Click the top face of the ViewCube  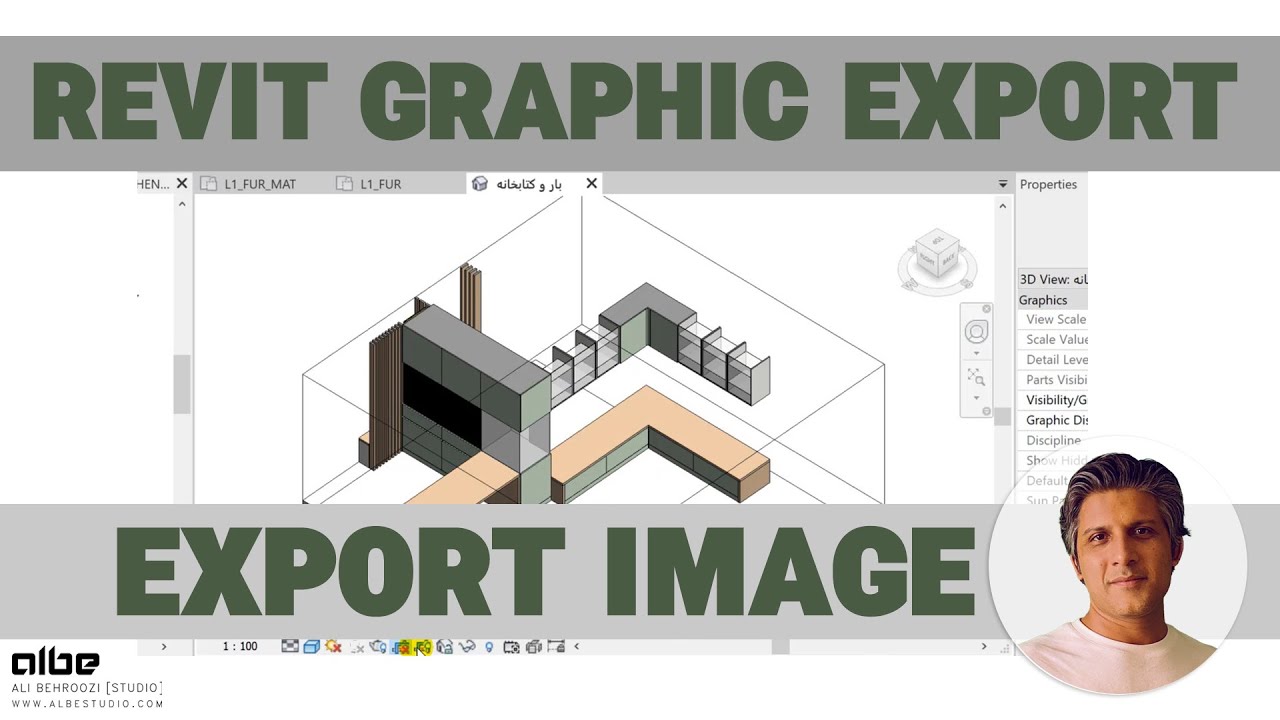938,241
